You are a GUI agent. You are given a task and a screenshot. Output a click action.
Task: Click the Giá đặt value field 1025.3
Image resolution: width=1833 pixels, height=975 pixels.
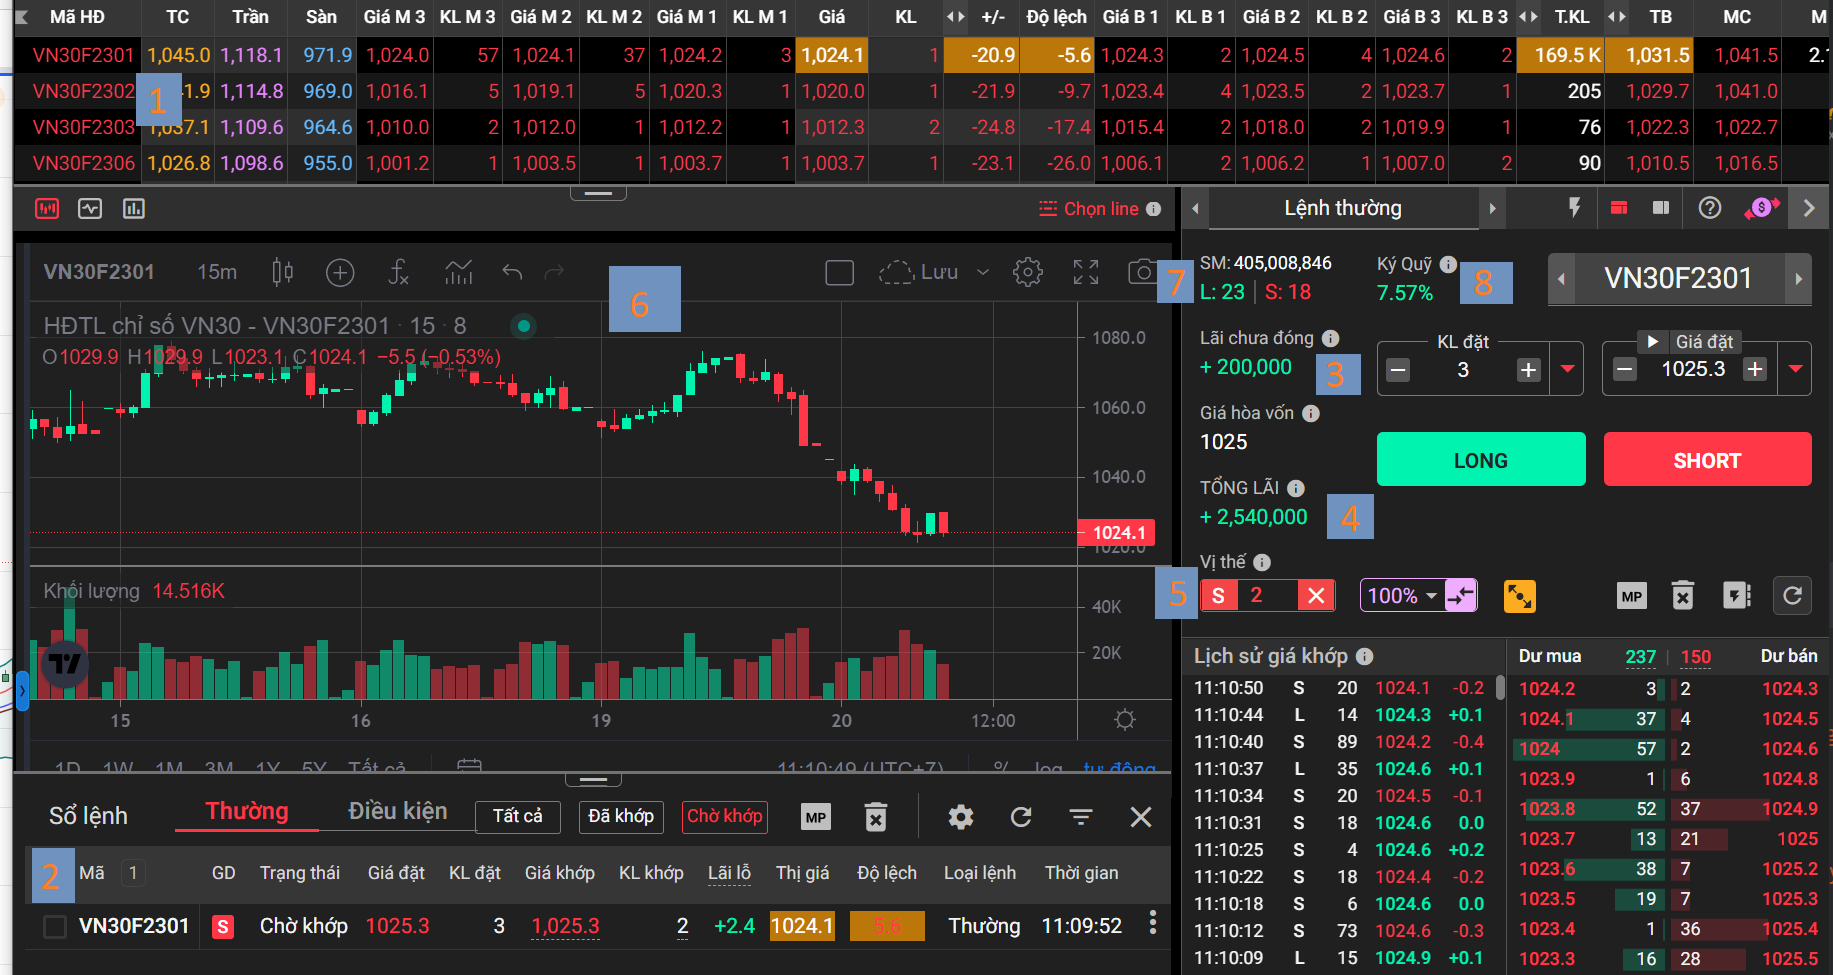[x=1693, y=369]
